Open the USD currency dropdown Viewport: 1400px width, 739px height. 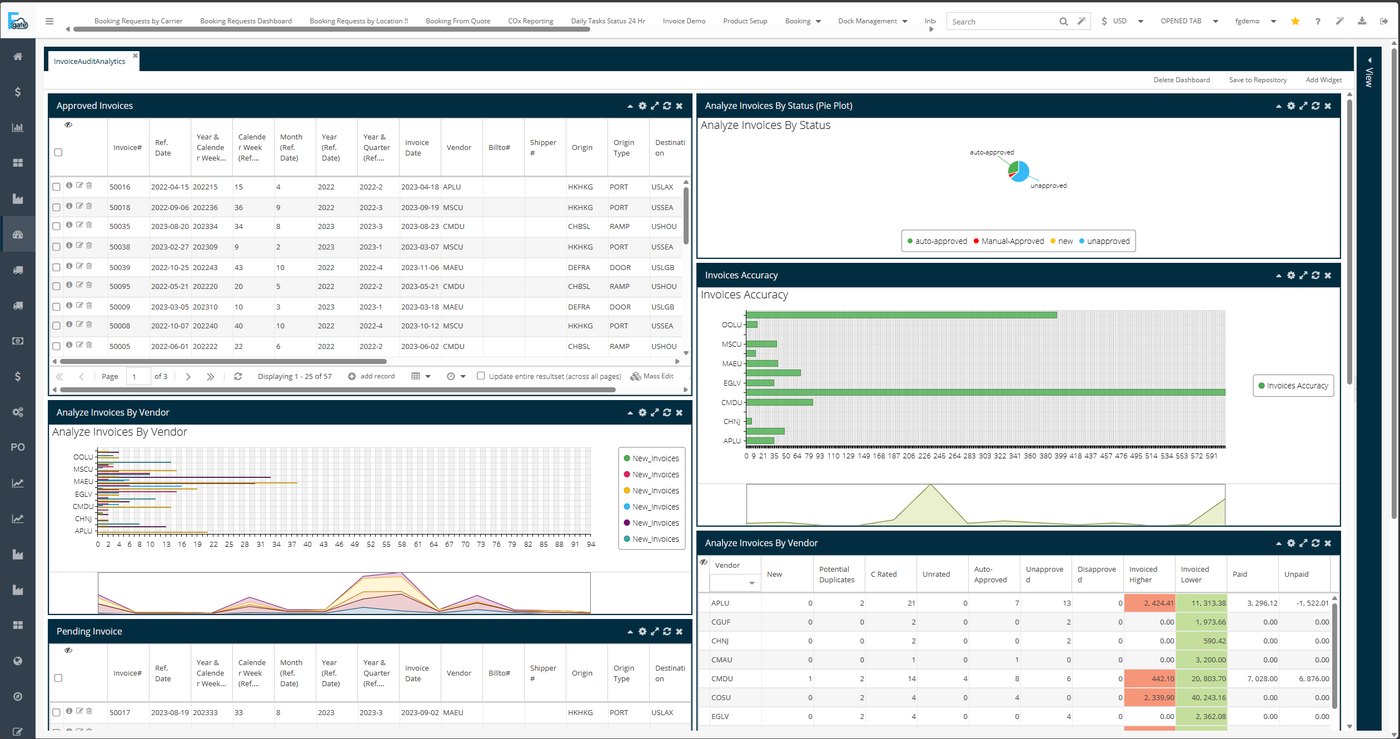click(x=1122, y=21)
